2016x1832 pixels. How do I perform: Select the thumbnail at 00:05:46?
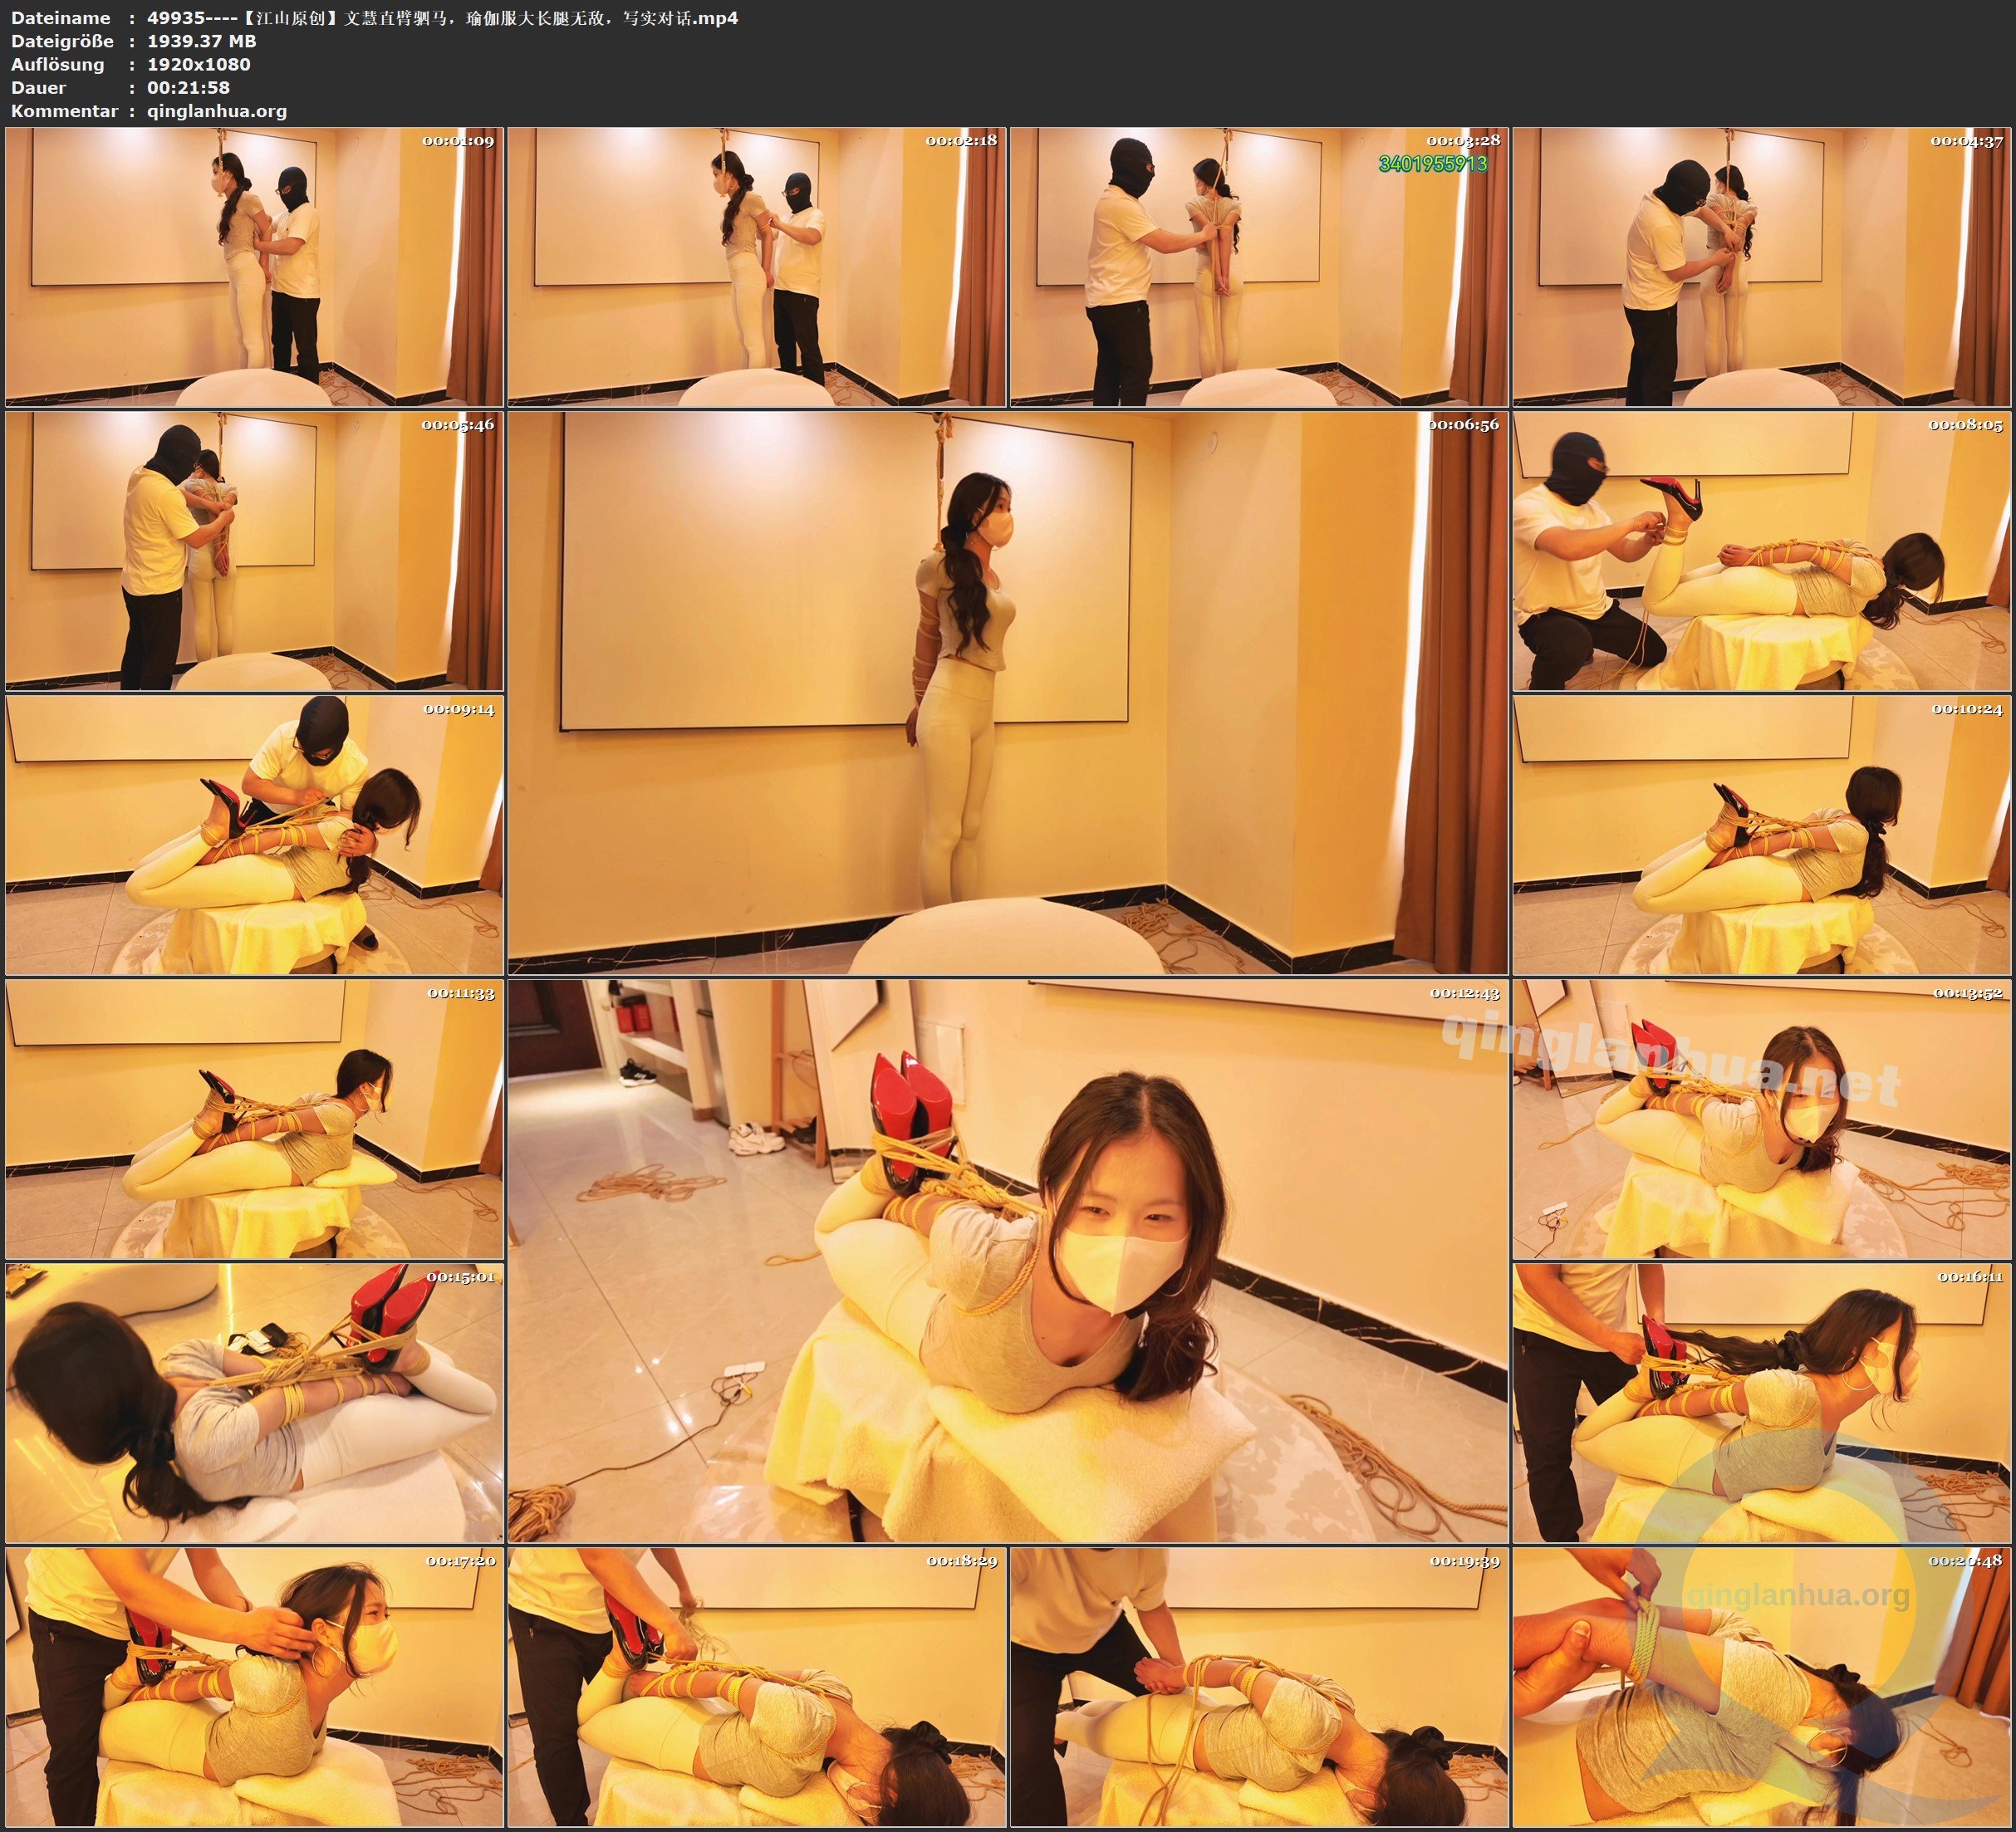pos(254,550)
